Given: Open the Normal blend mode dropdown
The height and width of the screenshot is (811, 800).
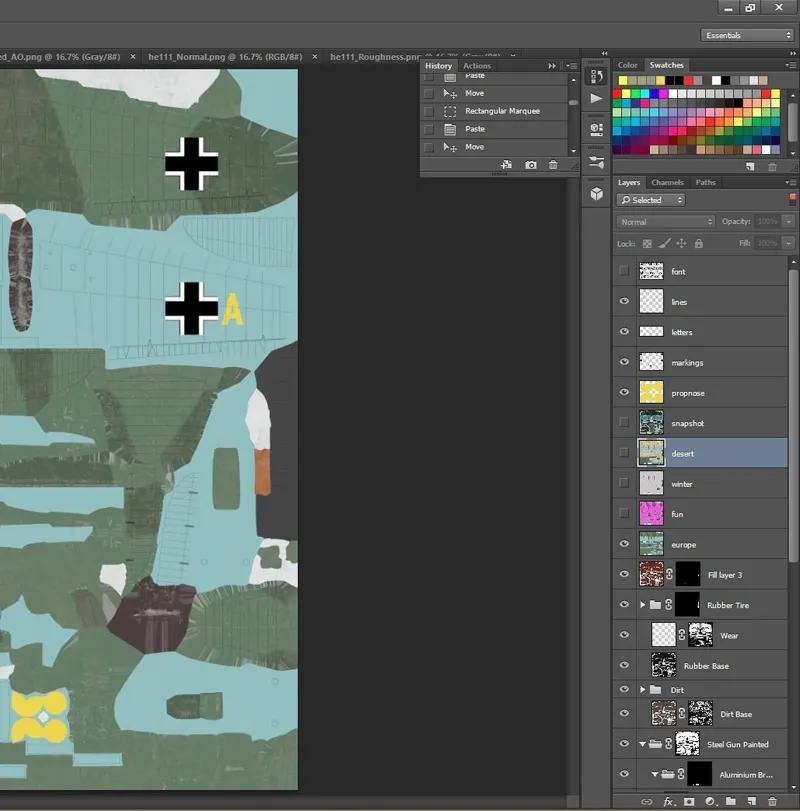Looking at the screenshot, I should (666, 222).
